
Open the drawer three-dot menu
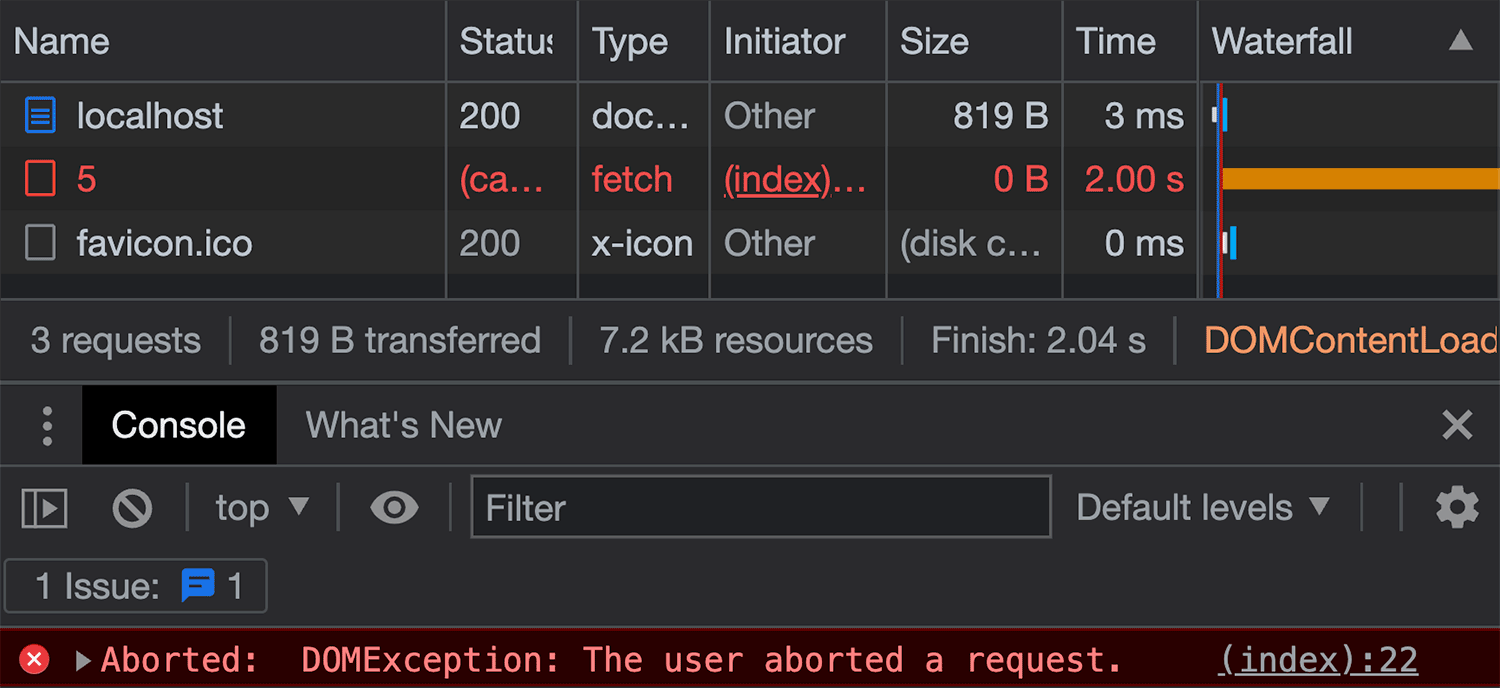[x=47, y=425]
